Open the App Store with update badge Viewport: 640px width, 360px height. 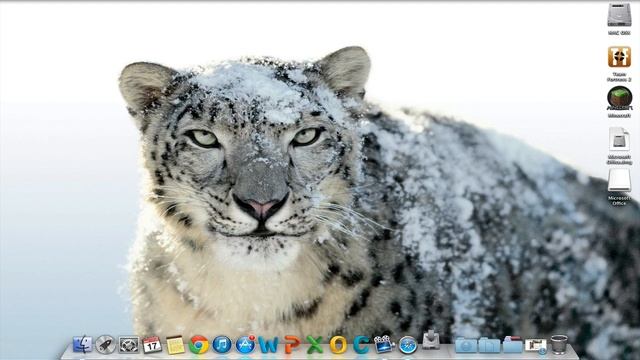[245, 345]
